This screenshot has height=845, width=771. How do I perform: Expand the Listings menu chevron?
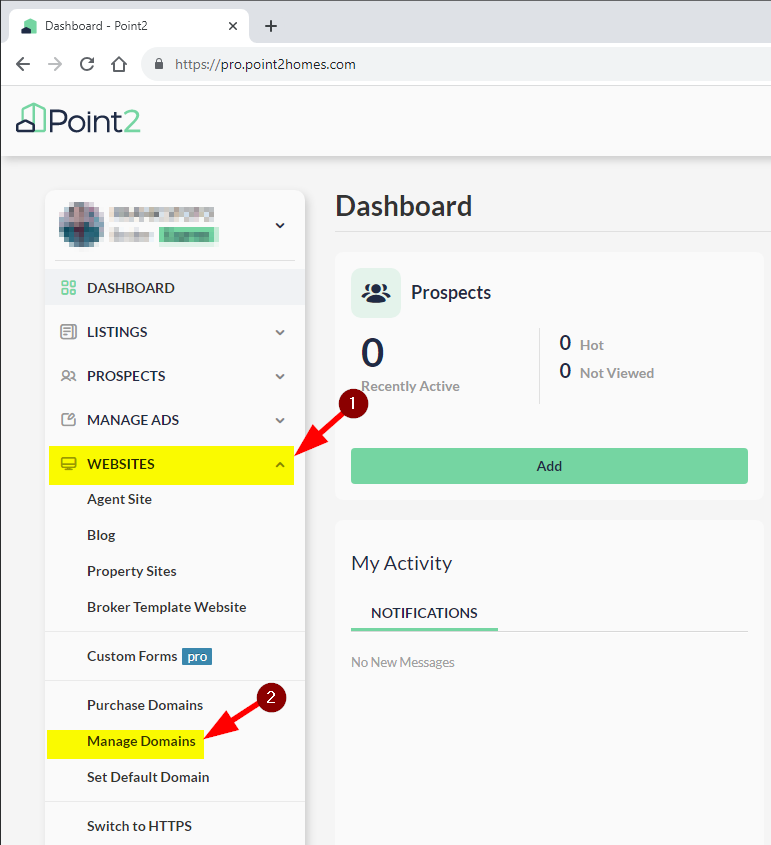[280, 333]
